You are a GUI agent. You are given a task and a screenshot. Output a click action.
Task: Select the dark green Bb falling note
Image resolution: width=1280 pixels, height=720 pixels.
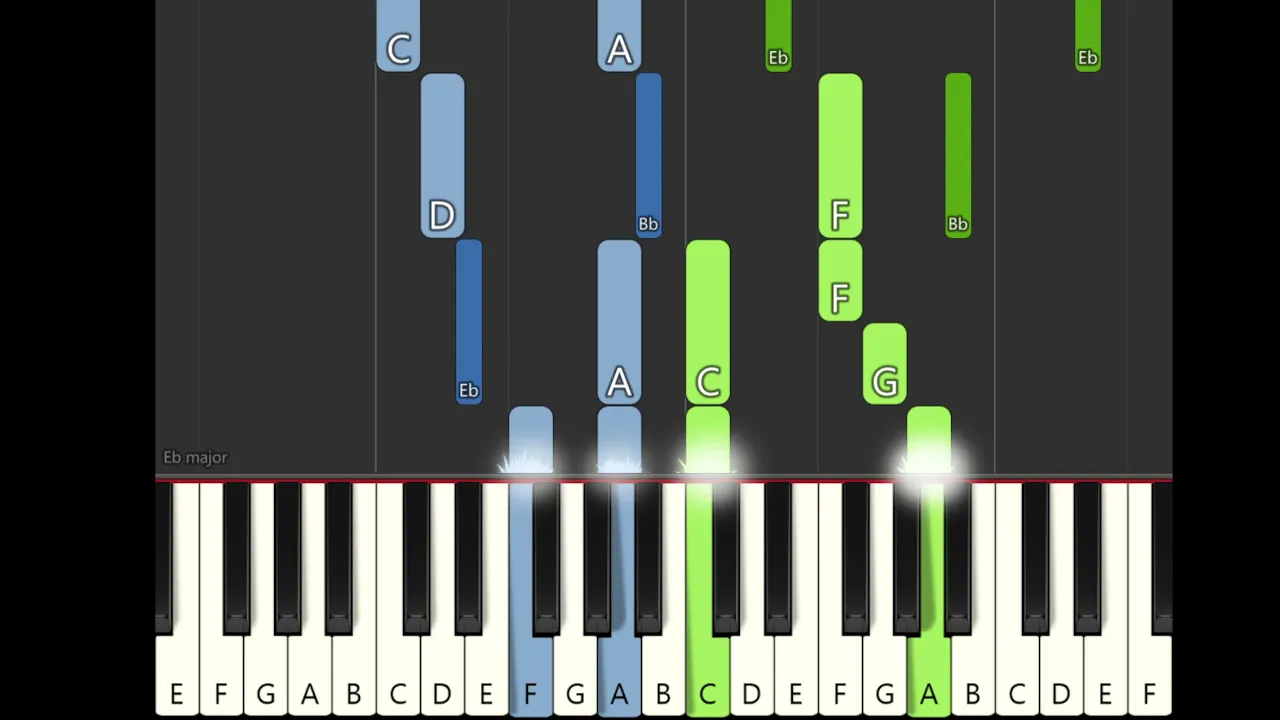958,155
